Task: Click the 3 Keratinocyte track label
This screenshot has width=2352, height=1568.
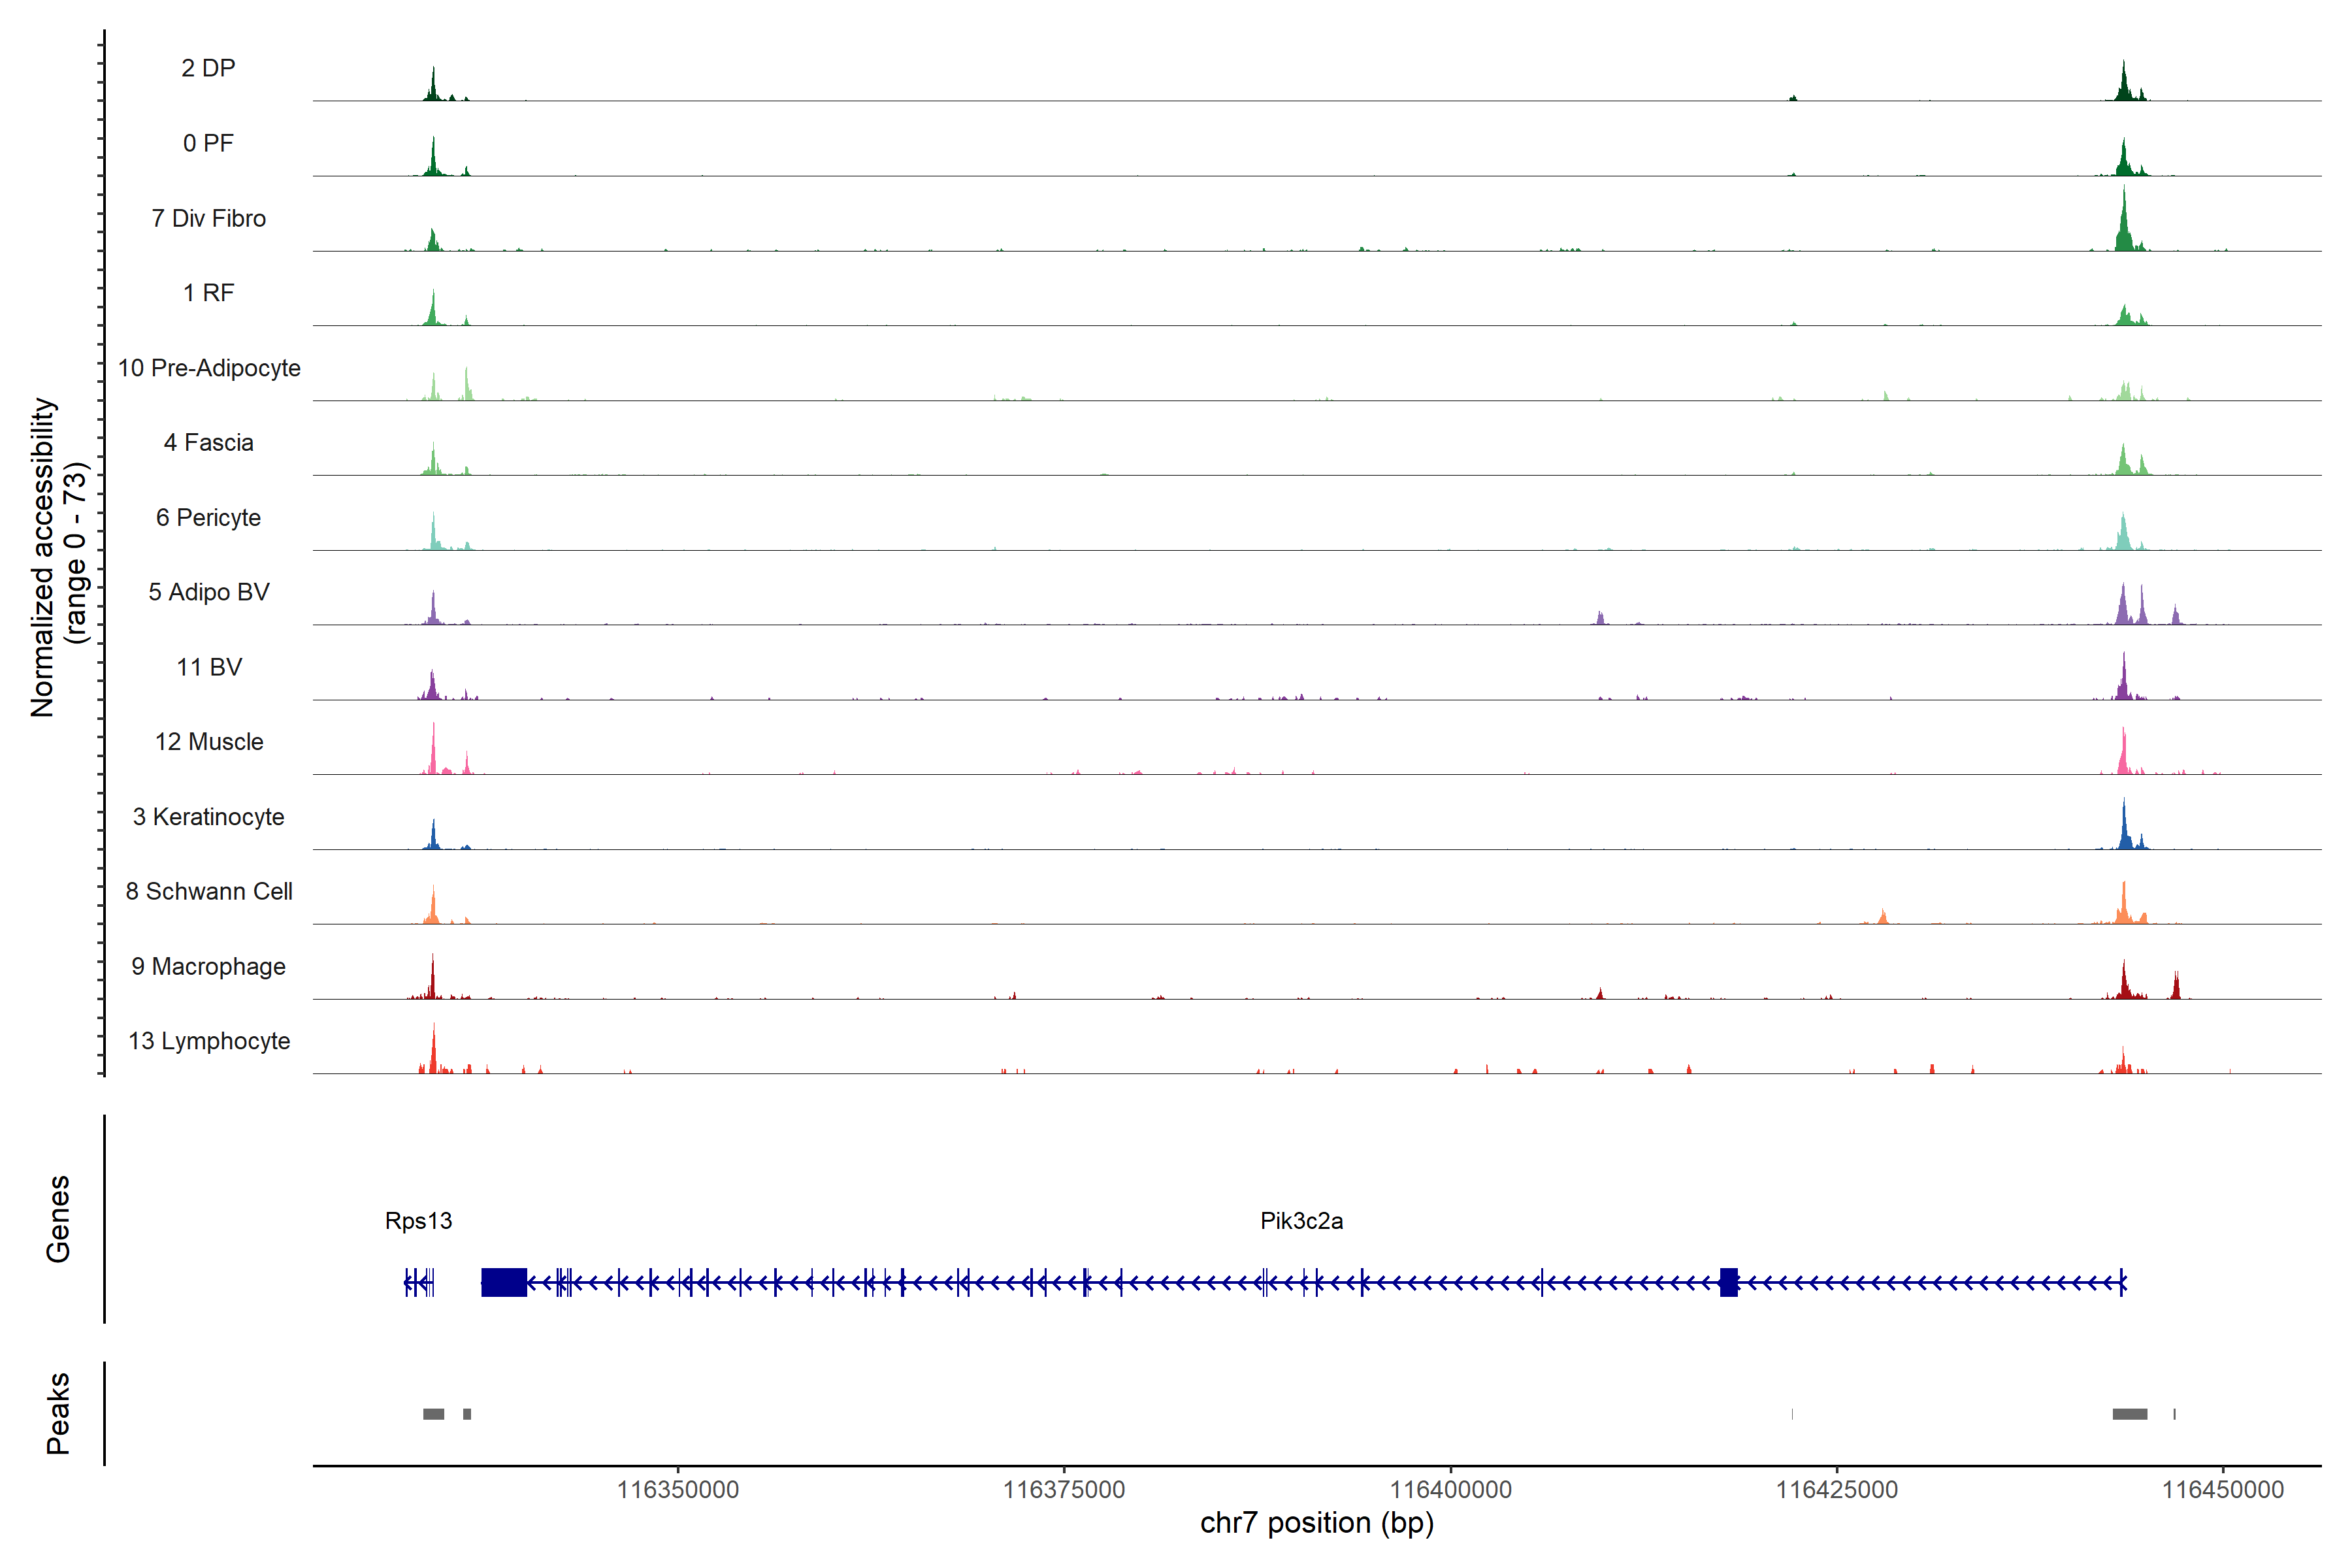Action: pos(208,817)
